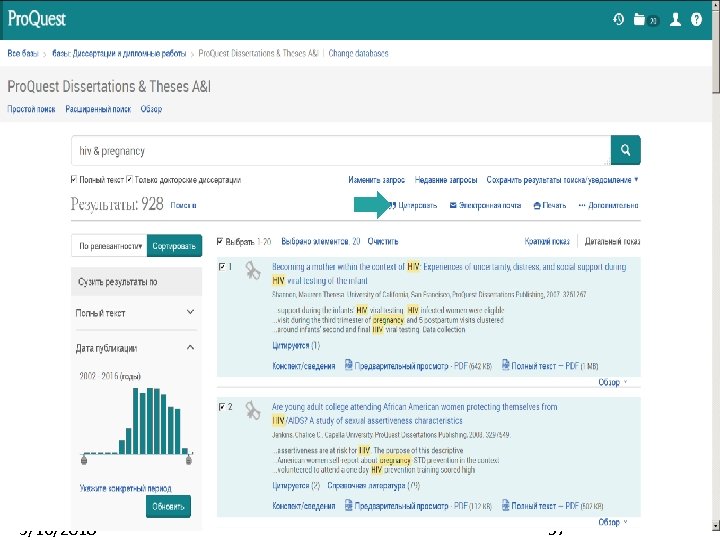The image size is (720, 540).
Task: Open preview PDF icon (642 KB) for result 1
Action: coord(349,366)
